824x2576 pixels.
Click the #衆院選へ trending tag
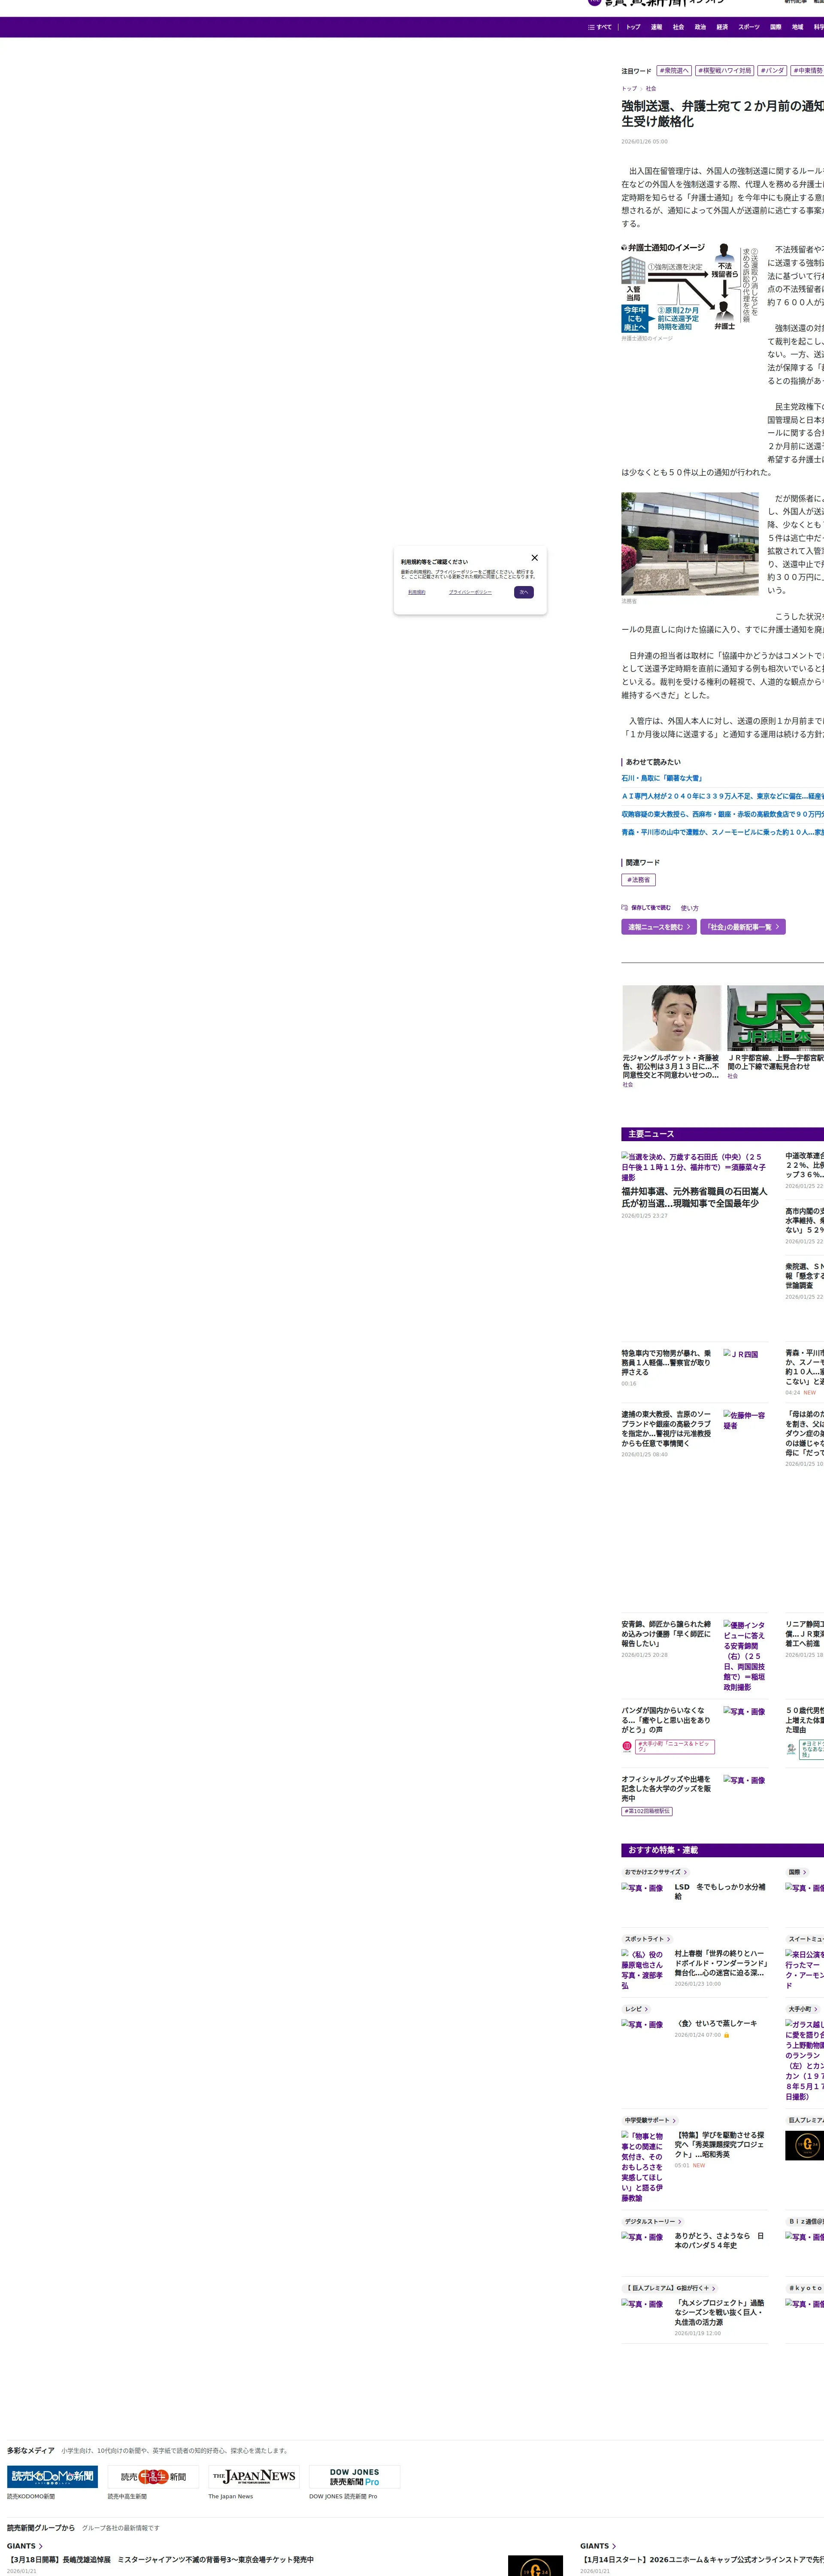[674, 71]
